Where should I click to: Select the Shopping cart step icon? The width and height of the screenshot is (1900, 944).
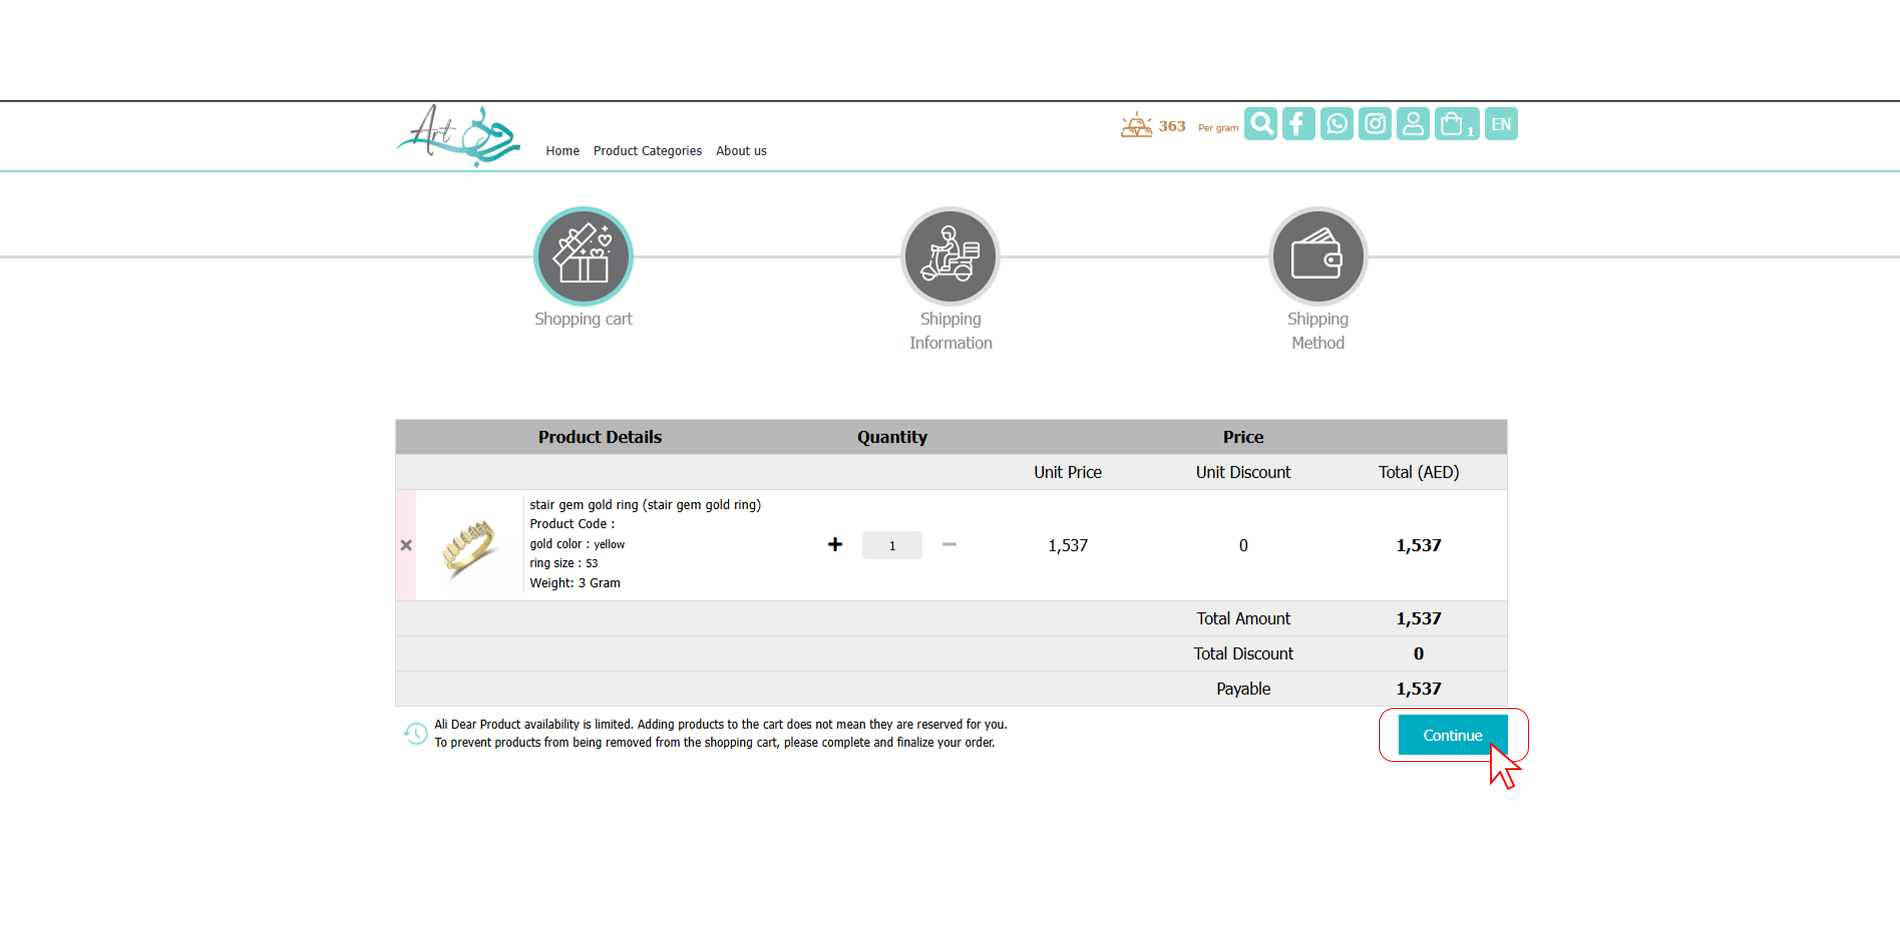click(583, 256)
